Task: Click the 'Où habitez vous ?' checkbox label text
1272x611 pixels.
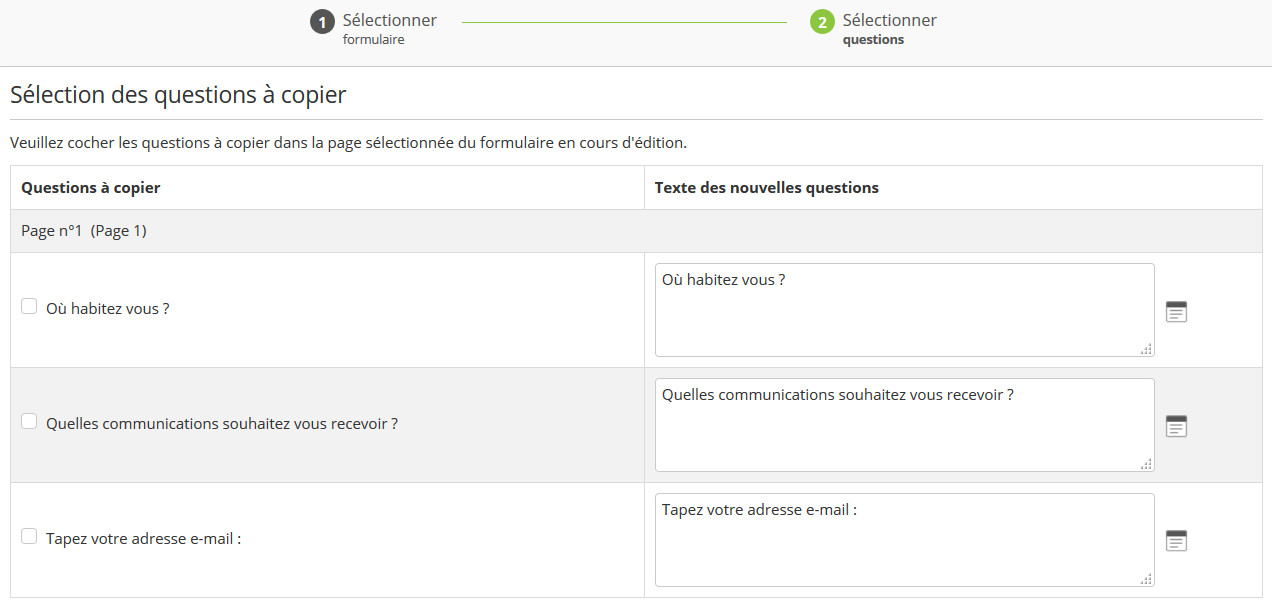Action: click(x=108, y=309)
